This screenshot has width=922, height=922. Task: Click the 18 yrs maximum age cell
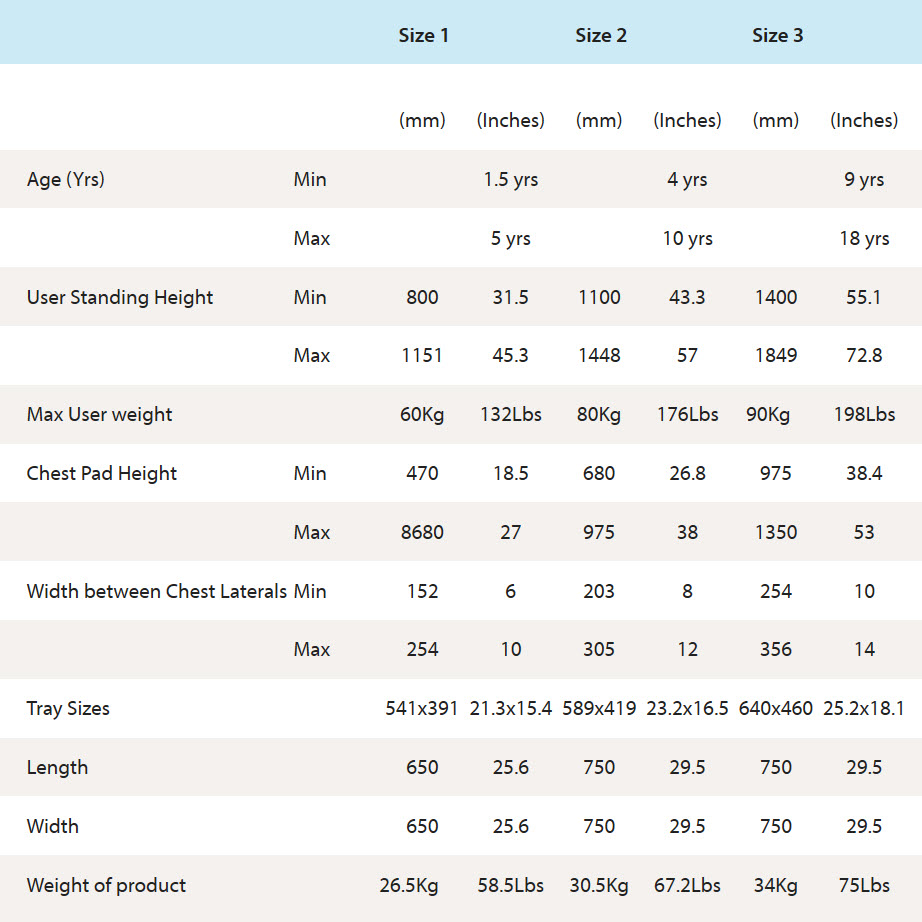(x=864, y=238)
